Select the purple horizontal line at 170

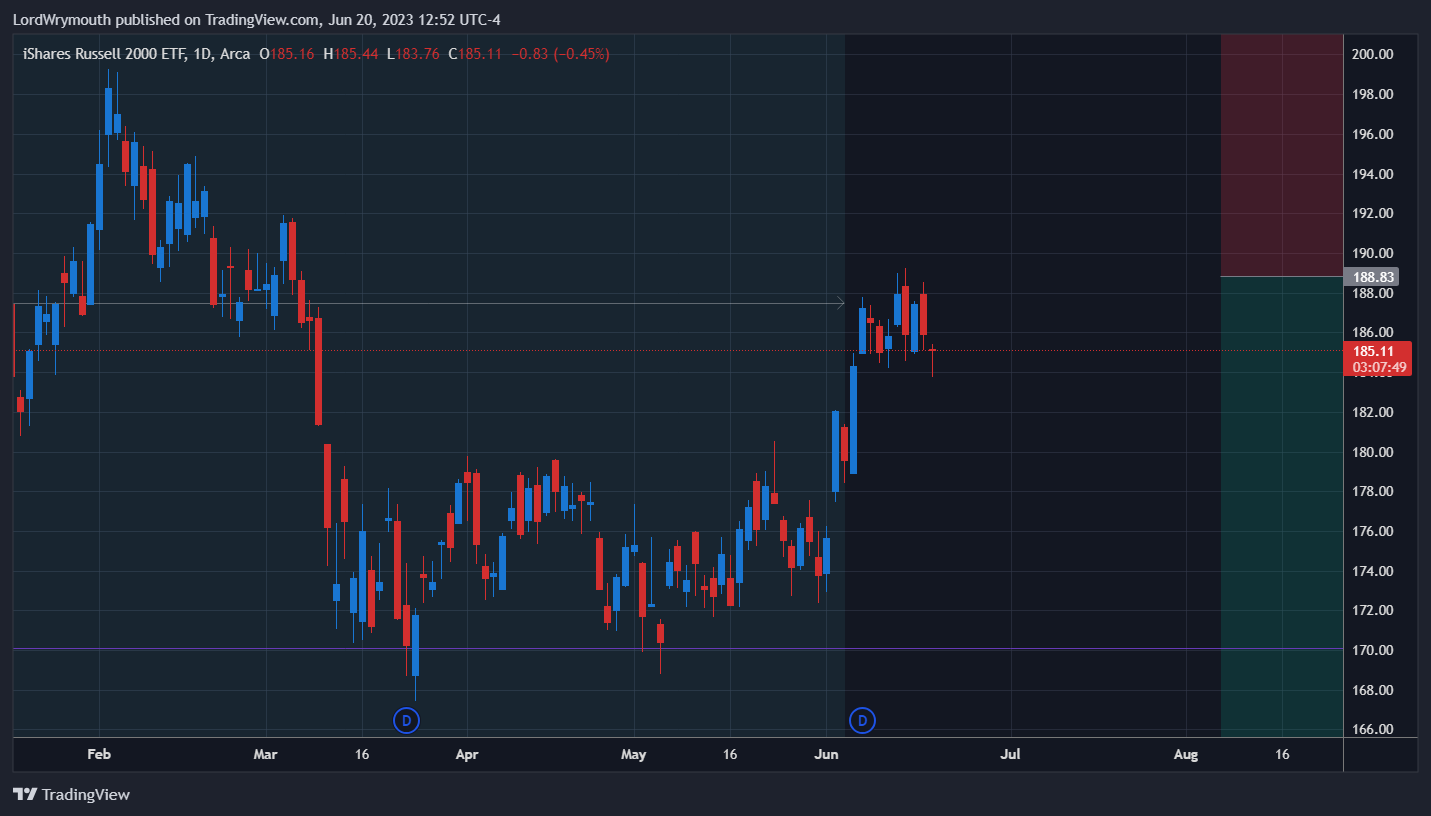678,649
